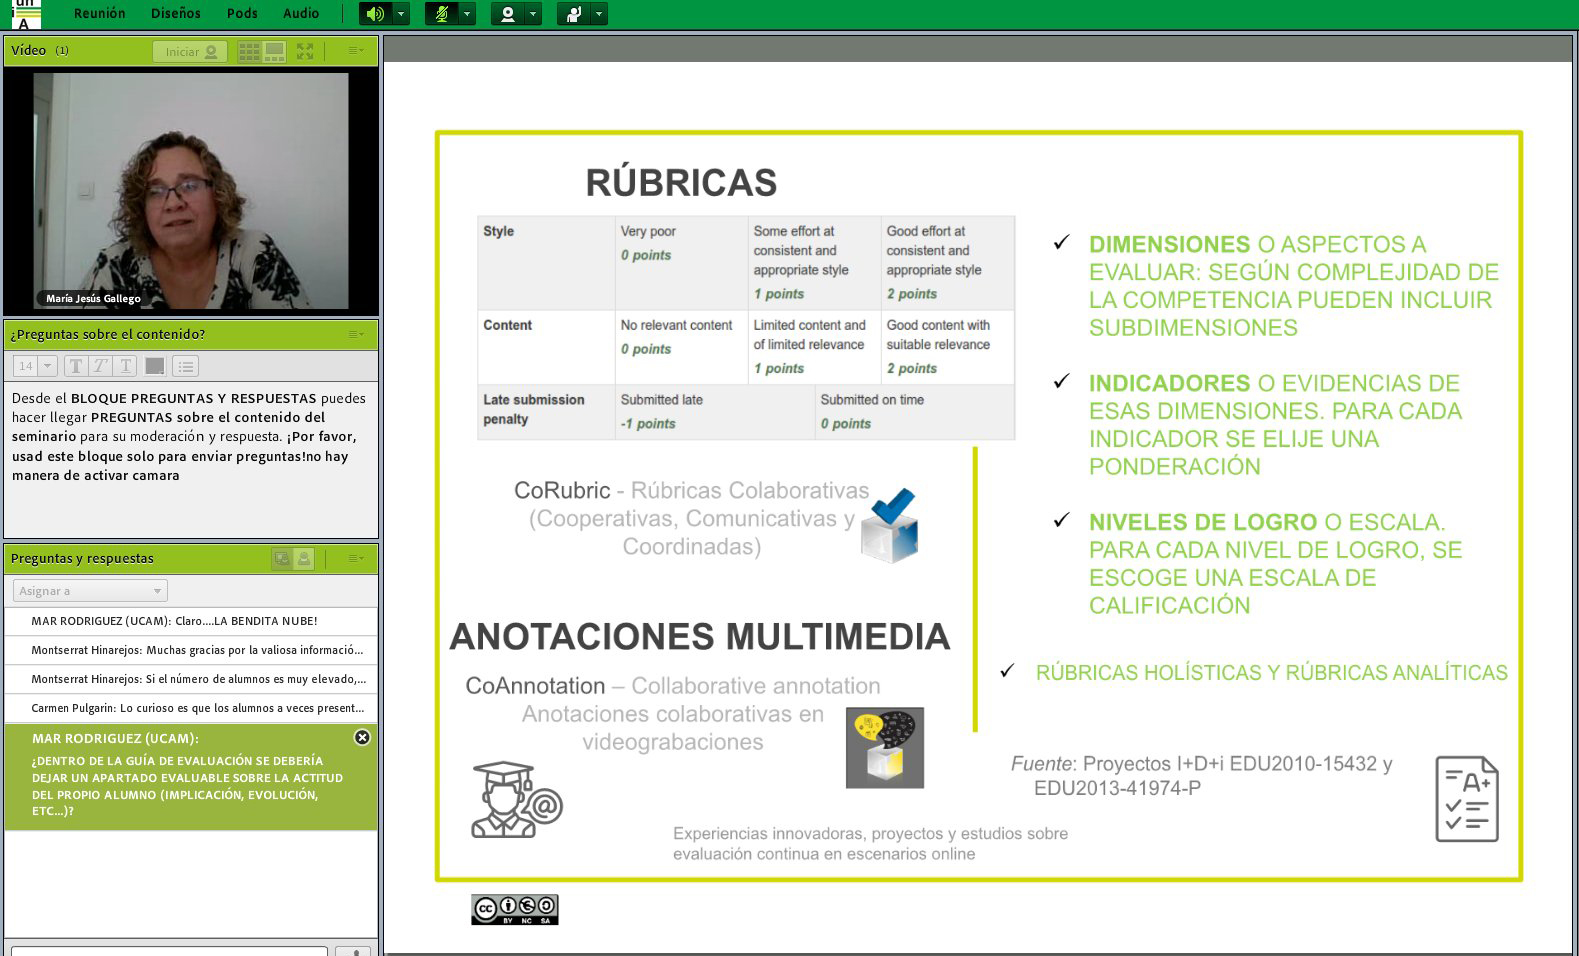Image resolution: width=1579 pixels, height=956 pixels.
Task: Click the RÚBRICAS slide heading
Action: (681, 183)
